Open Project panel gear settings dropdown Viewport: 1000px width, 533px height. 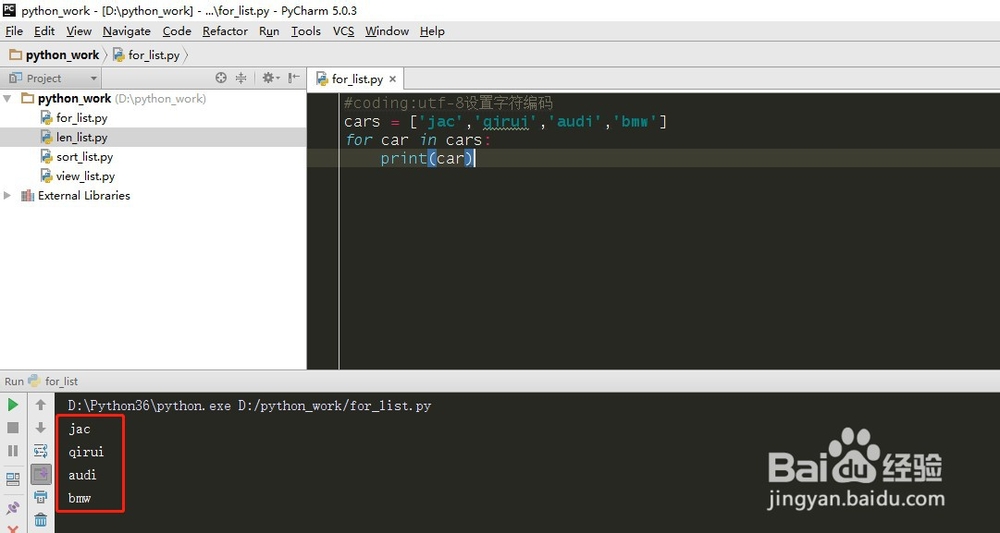[x=271, y=78]
